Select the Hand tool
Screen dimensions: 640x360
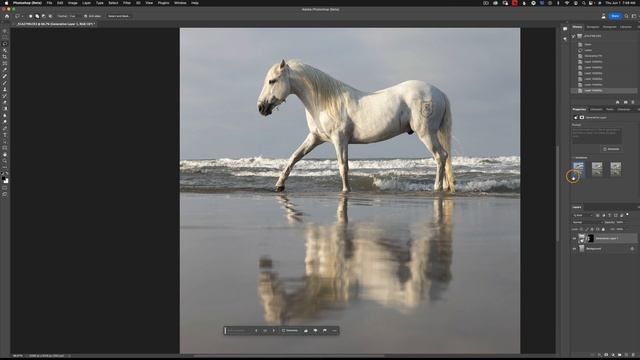click(5, 154)
